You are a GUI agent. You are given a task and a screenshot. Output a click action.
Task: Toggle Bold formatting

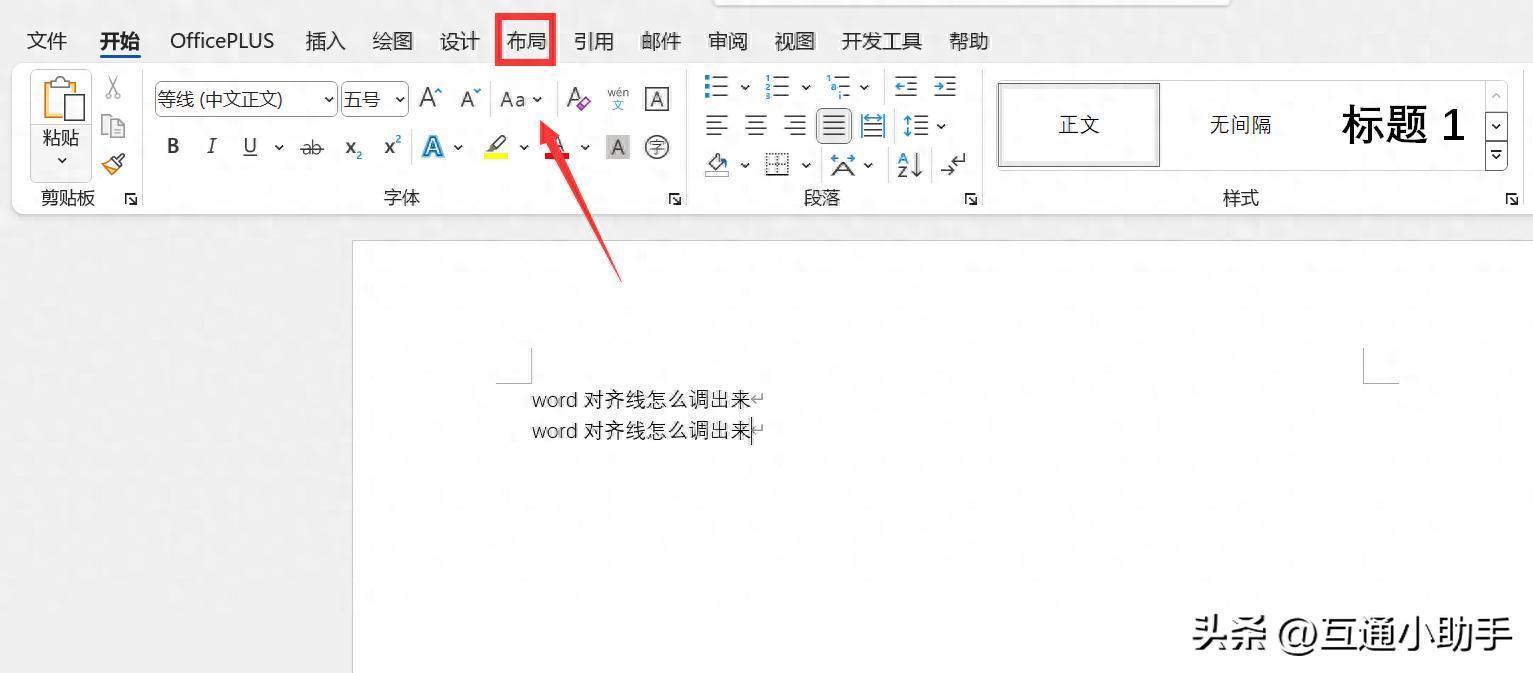pyautogui.click(x=173, y=147)
